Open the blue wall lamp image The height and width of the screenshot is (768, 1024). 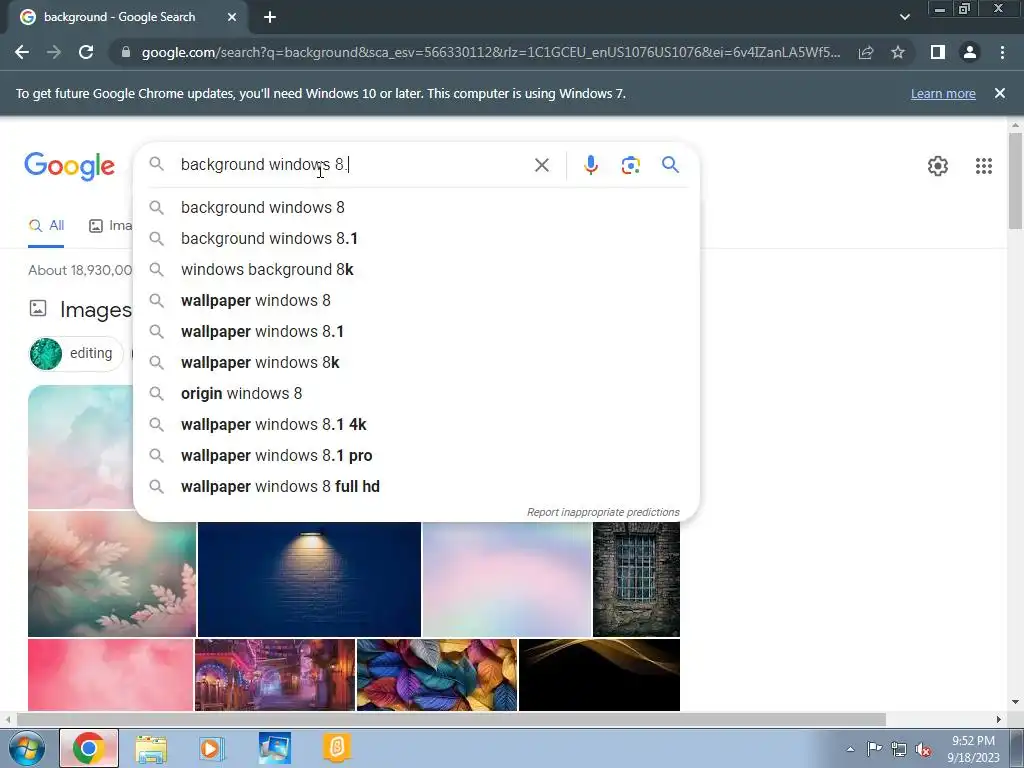pyautogui.click(x=310, y=579)
